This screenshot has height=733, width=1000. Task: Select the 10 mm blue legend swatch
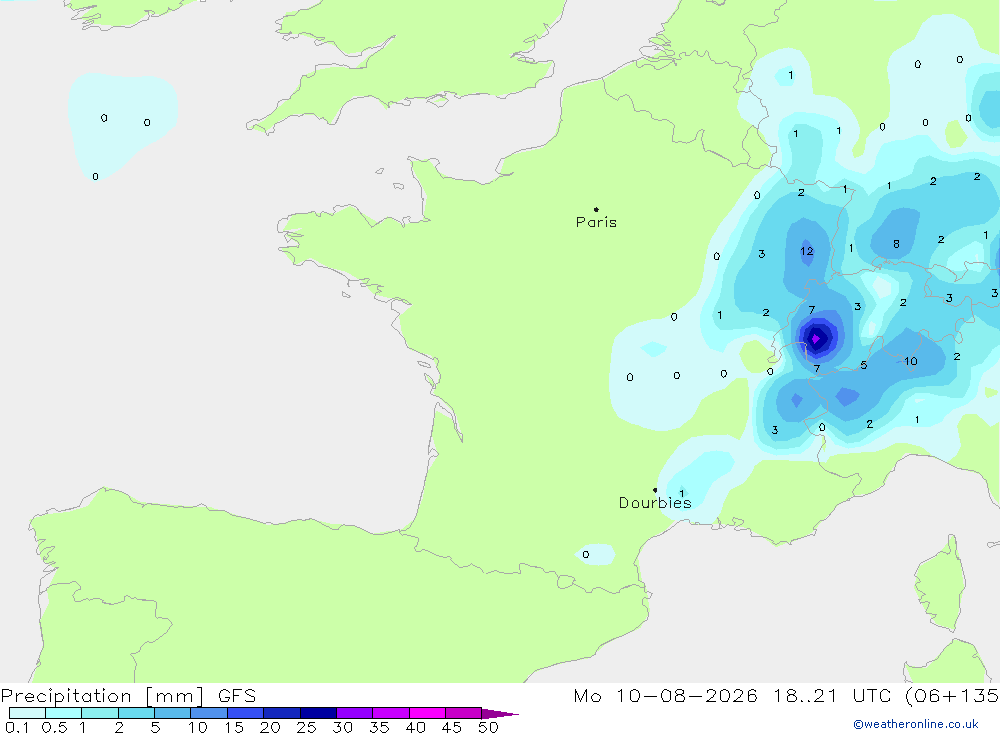click(x=209, y=713)
